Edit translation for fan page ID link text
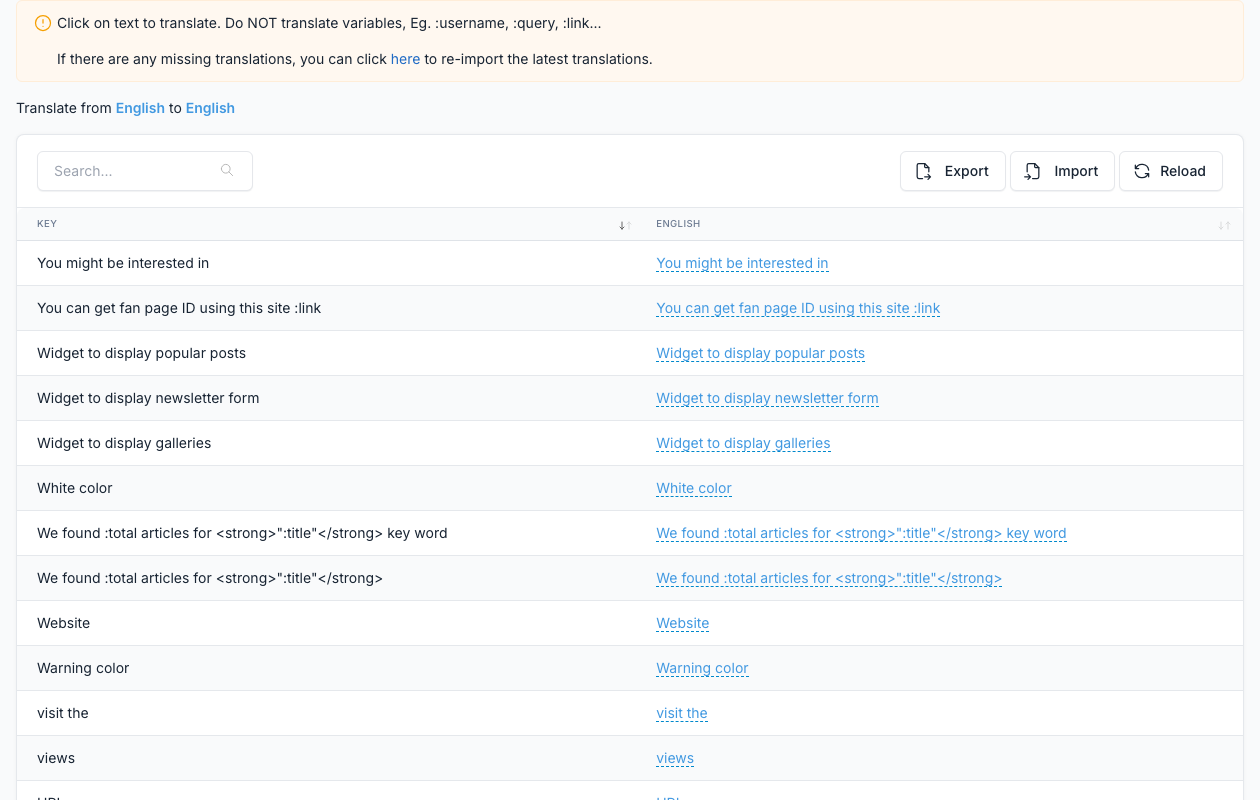 (x=798, y=308)
